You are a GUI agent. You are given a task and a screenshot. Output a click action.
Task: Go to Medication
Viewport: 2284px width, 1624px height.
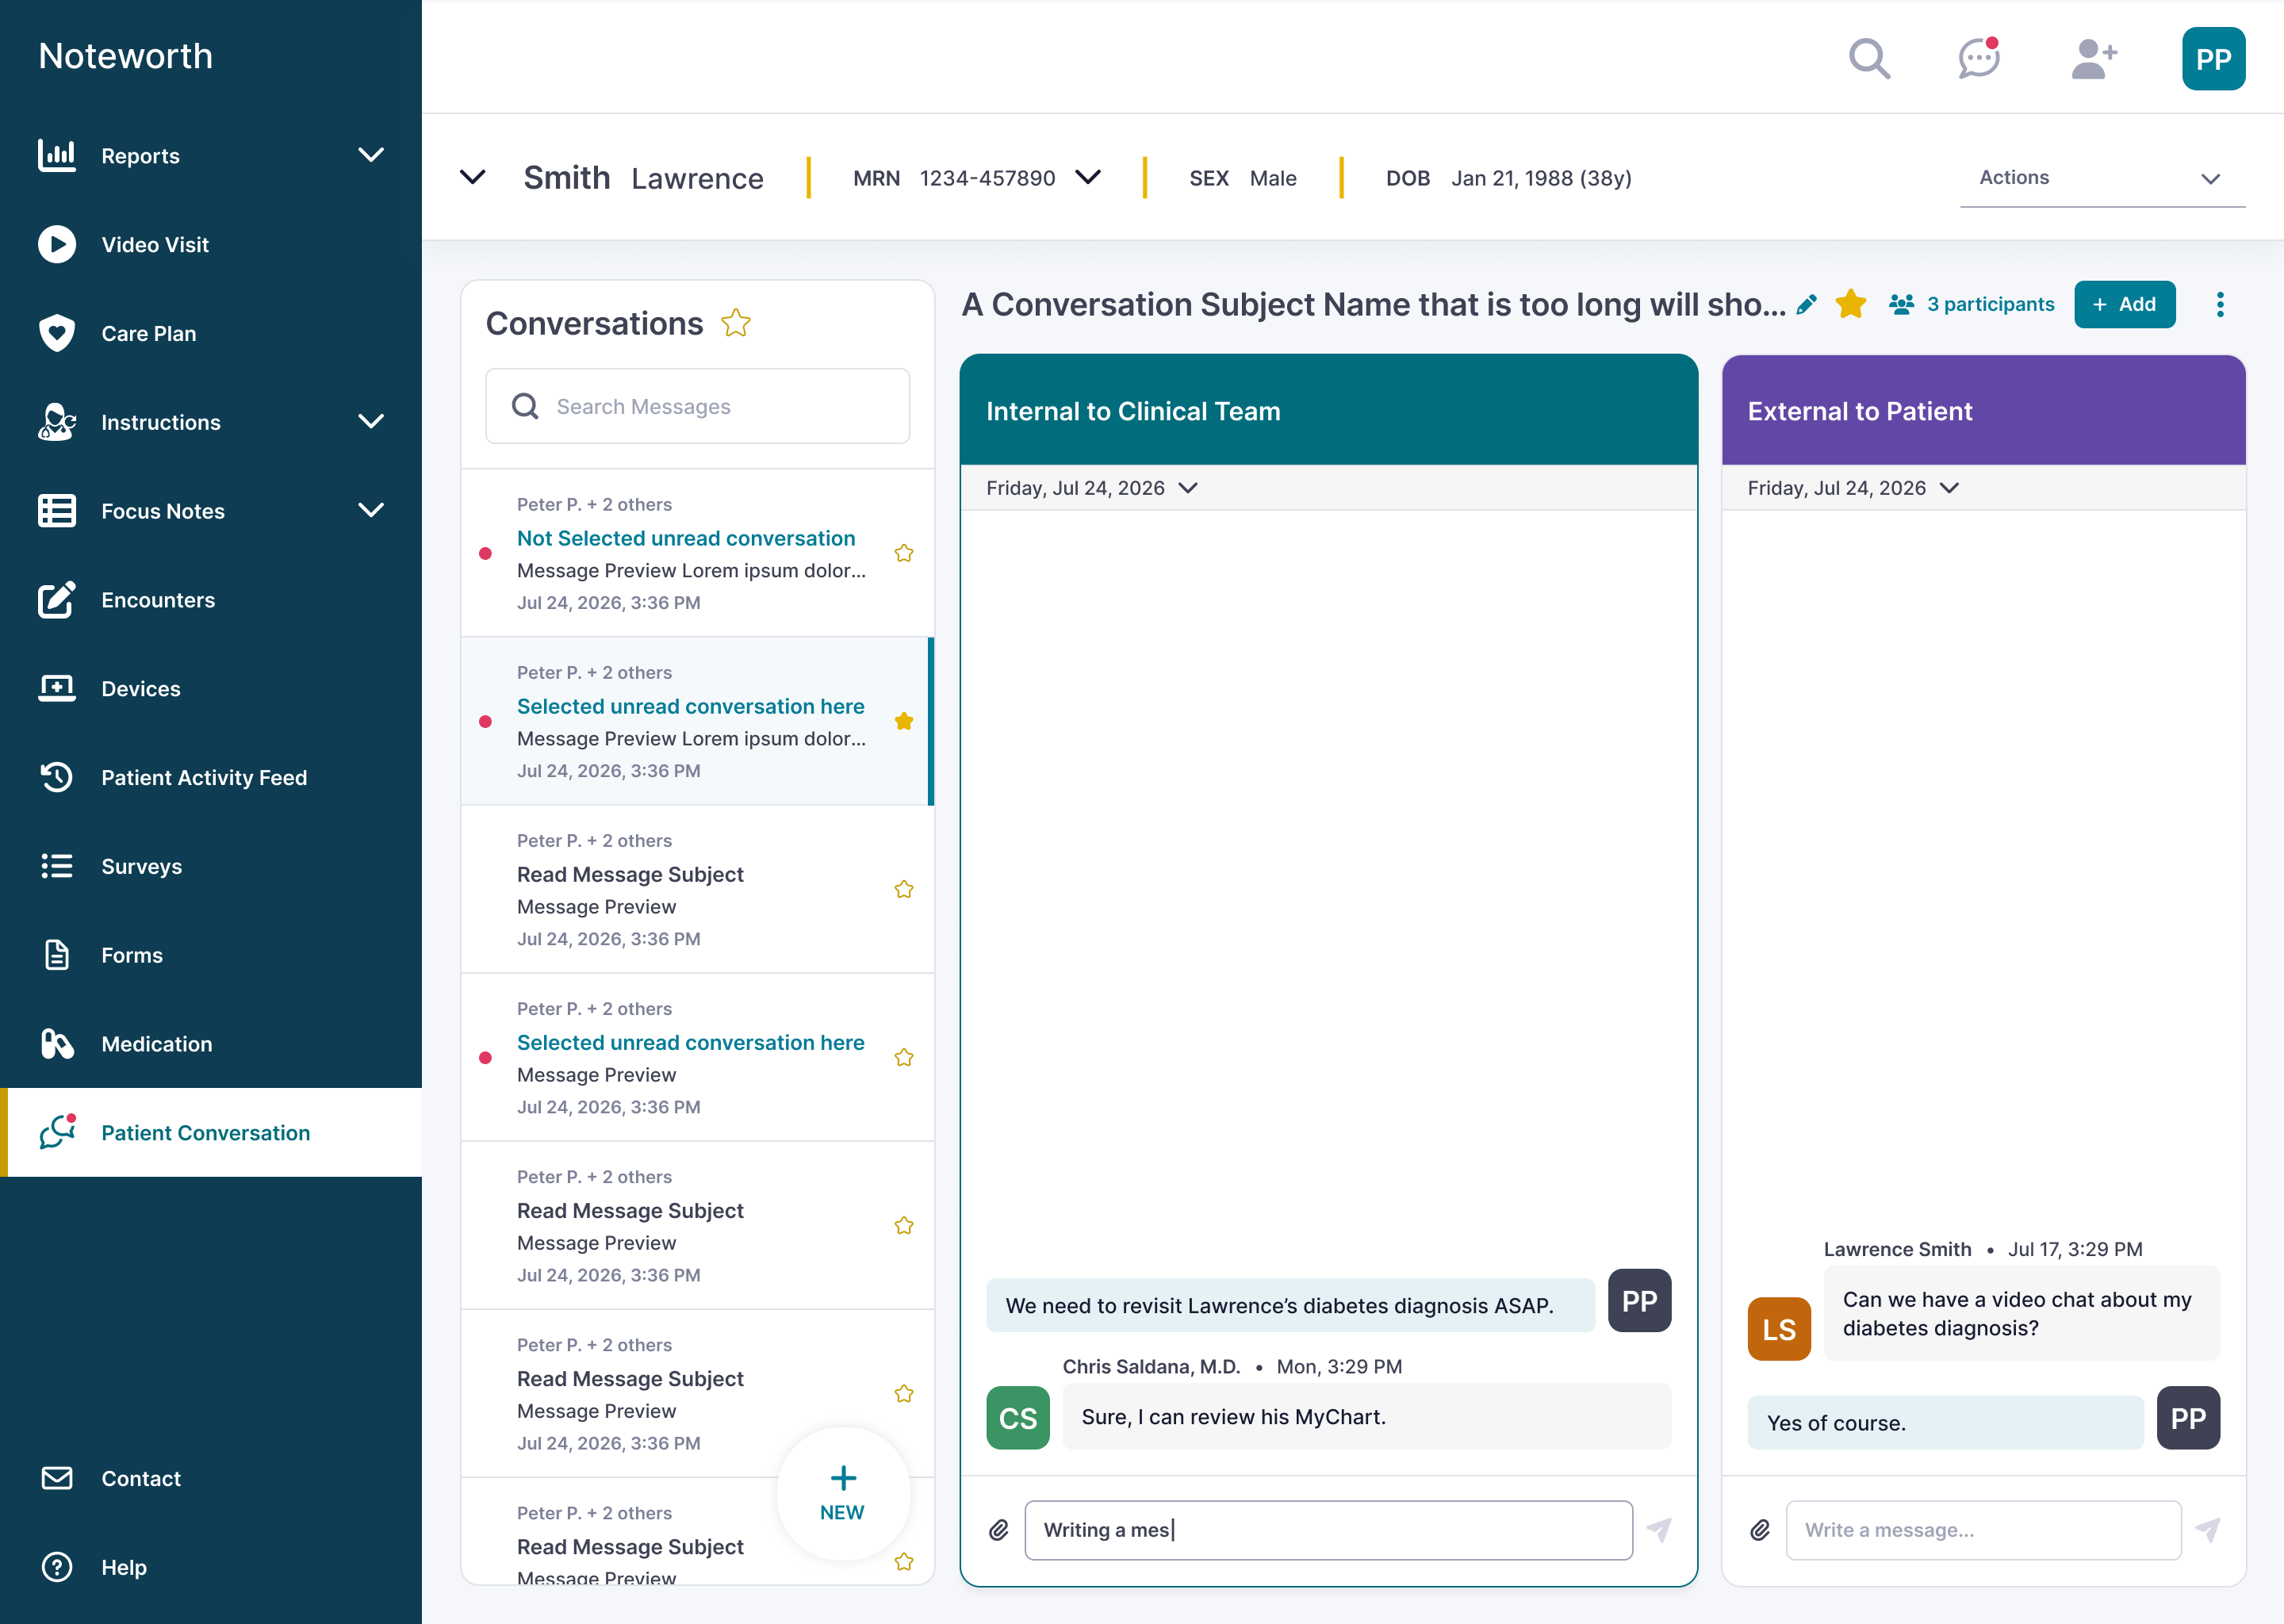click(211, 1043)
